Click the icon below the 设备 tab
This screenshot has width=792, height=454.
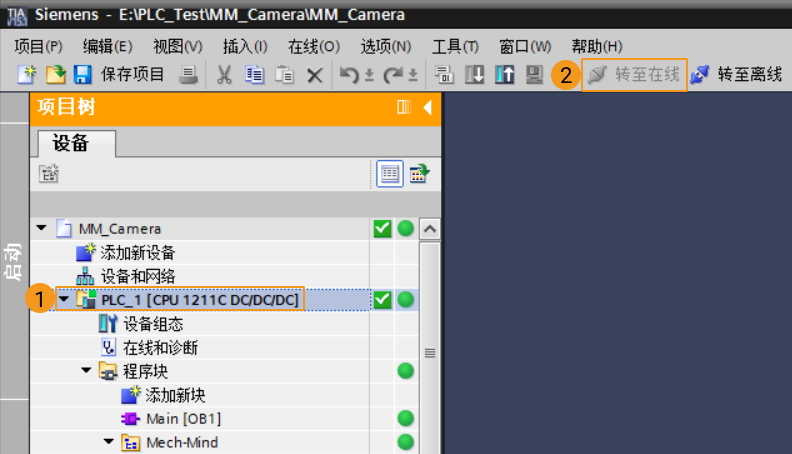pos(49,174)
